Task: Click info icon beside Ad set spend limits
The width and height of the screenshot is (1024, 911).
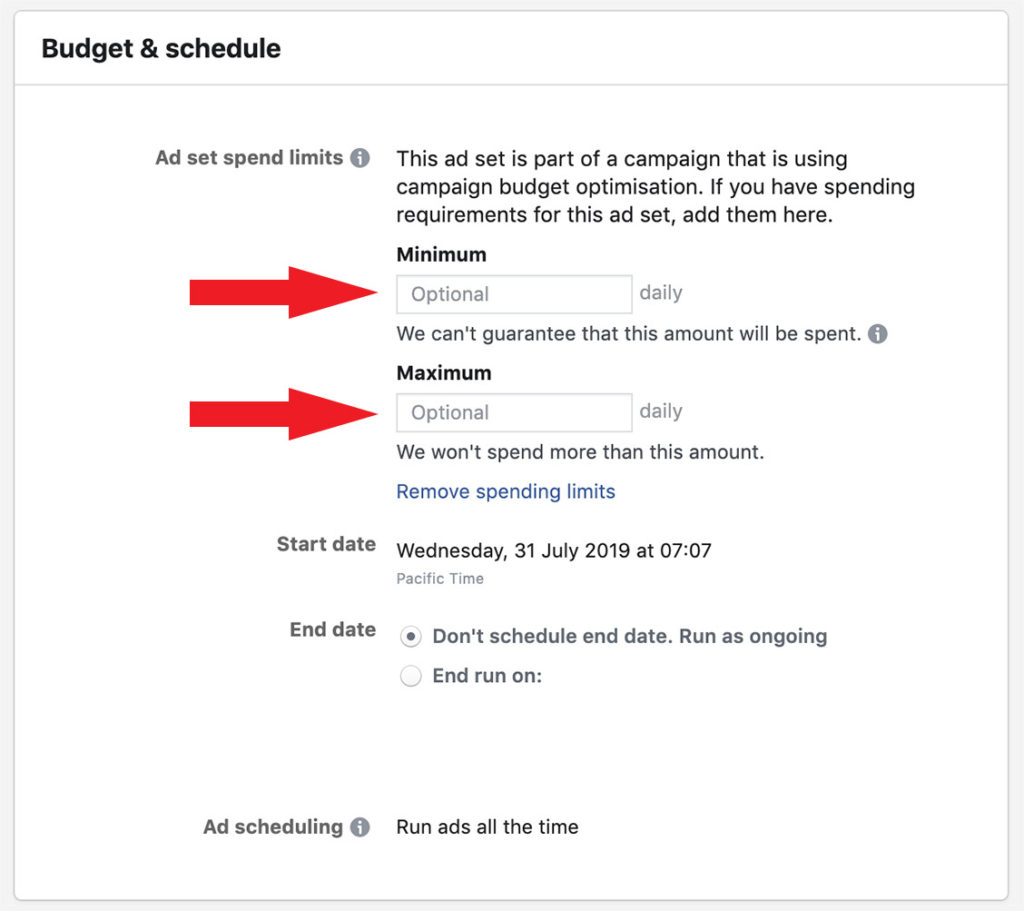Action: [360, 158]
